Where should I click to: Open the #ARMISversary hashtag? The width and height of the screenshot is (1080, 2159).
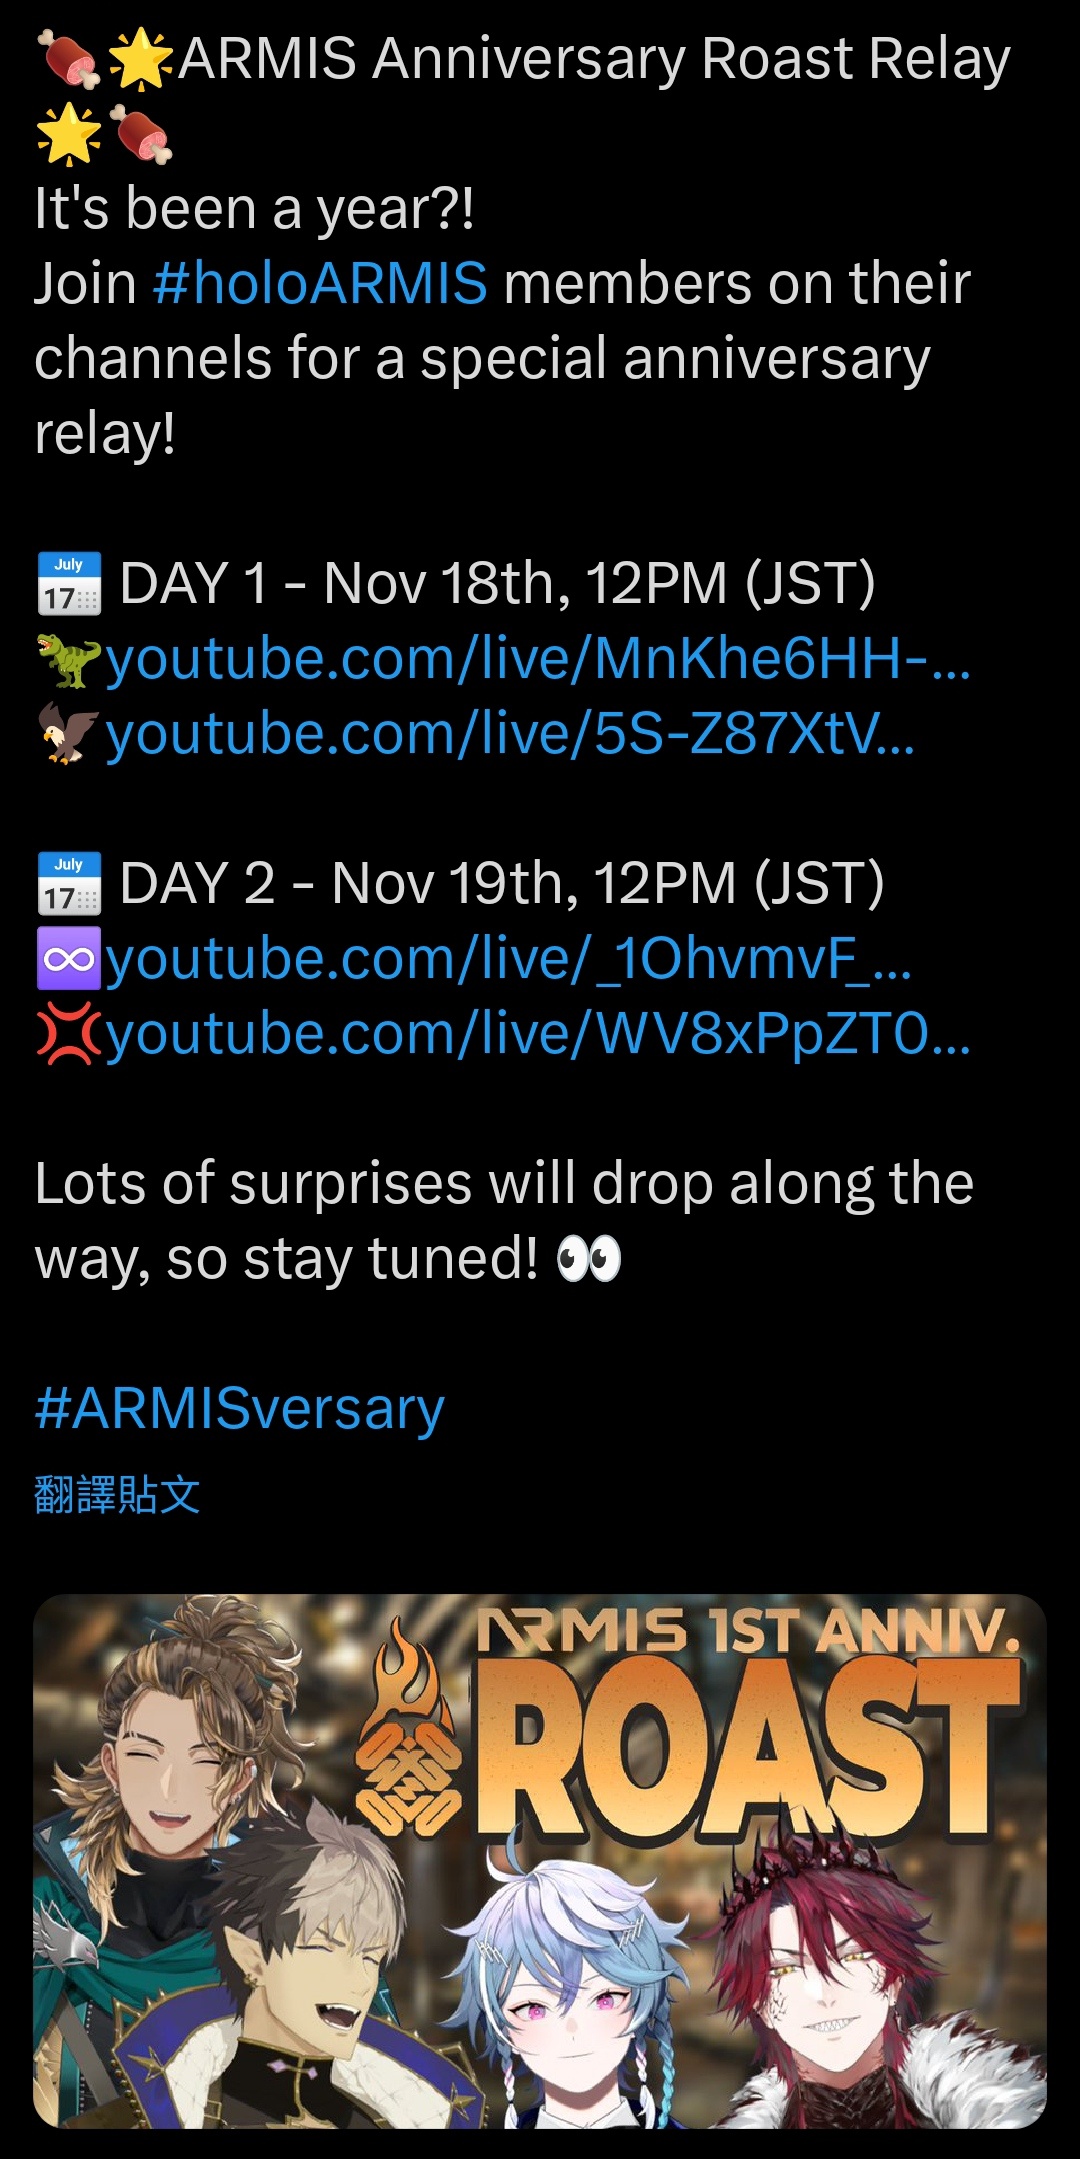[240, 1409]
